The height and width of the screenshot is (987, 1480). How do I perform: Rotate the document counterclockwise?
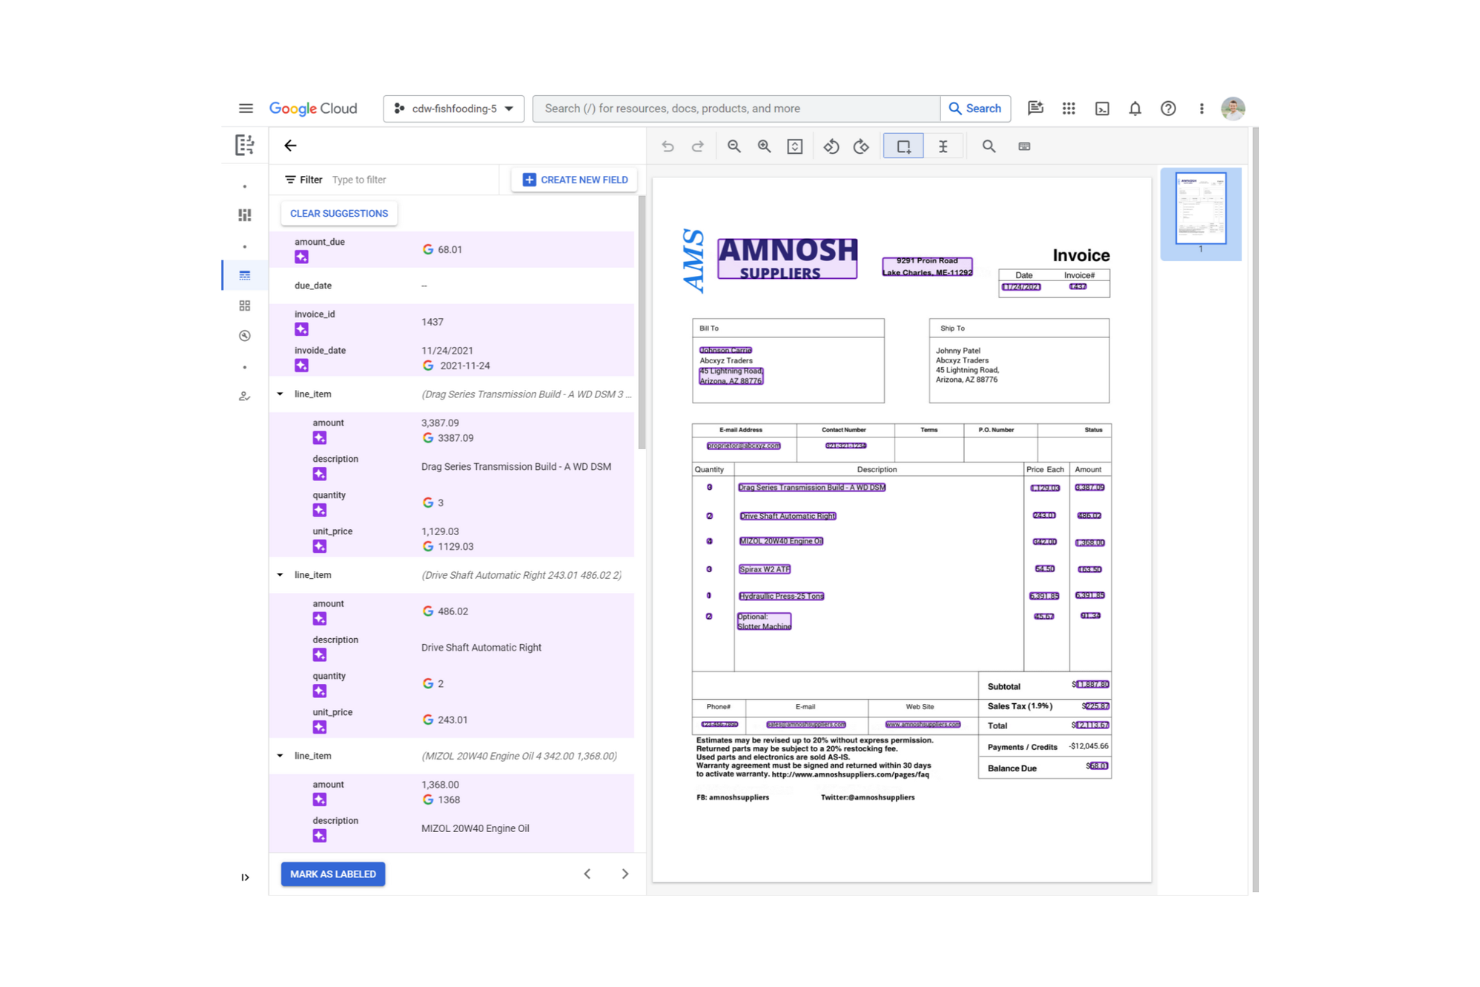tap(831, 146)
